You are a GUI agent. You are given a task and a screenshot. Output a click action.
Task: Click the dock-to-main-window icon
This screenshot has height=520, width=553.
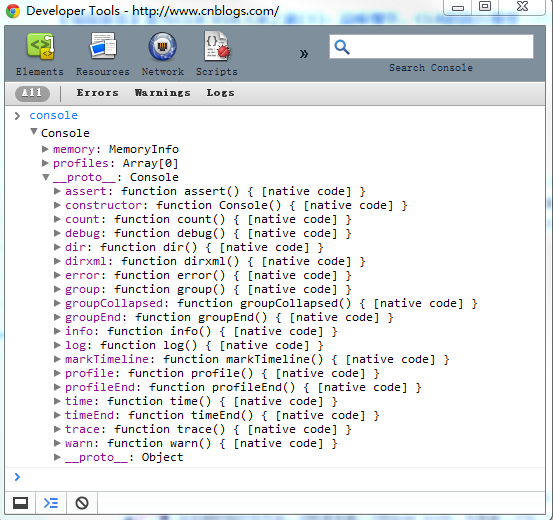coord(20,503)
